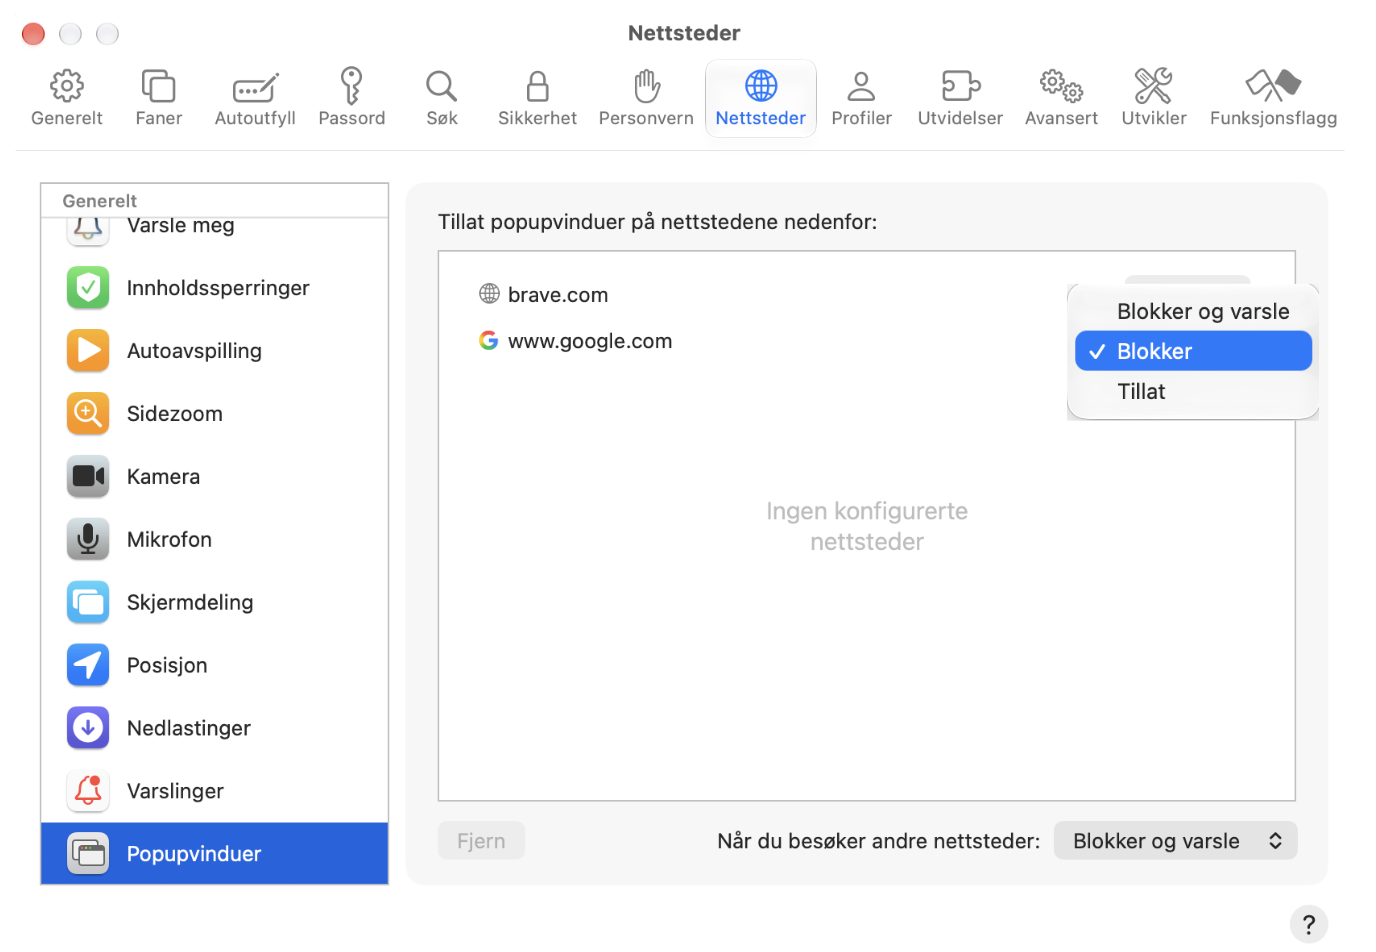Image resolution: width=1376 pixels, height=952 pixels.
Task: Open help with the question mark button
Action: (1308, 925)
